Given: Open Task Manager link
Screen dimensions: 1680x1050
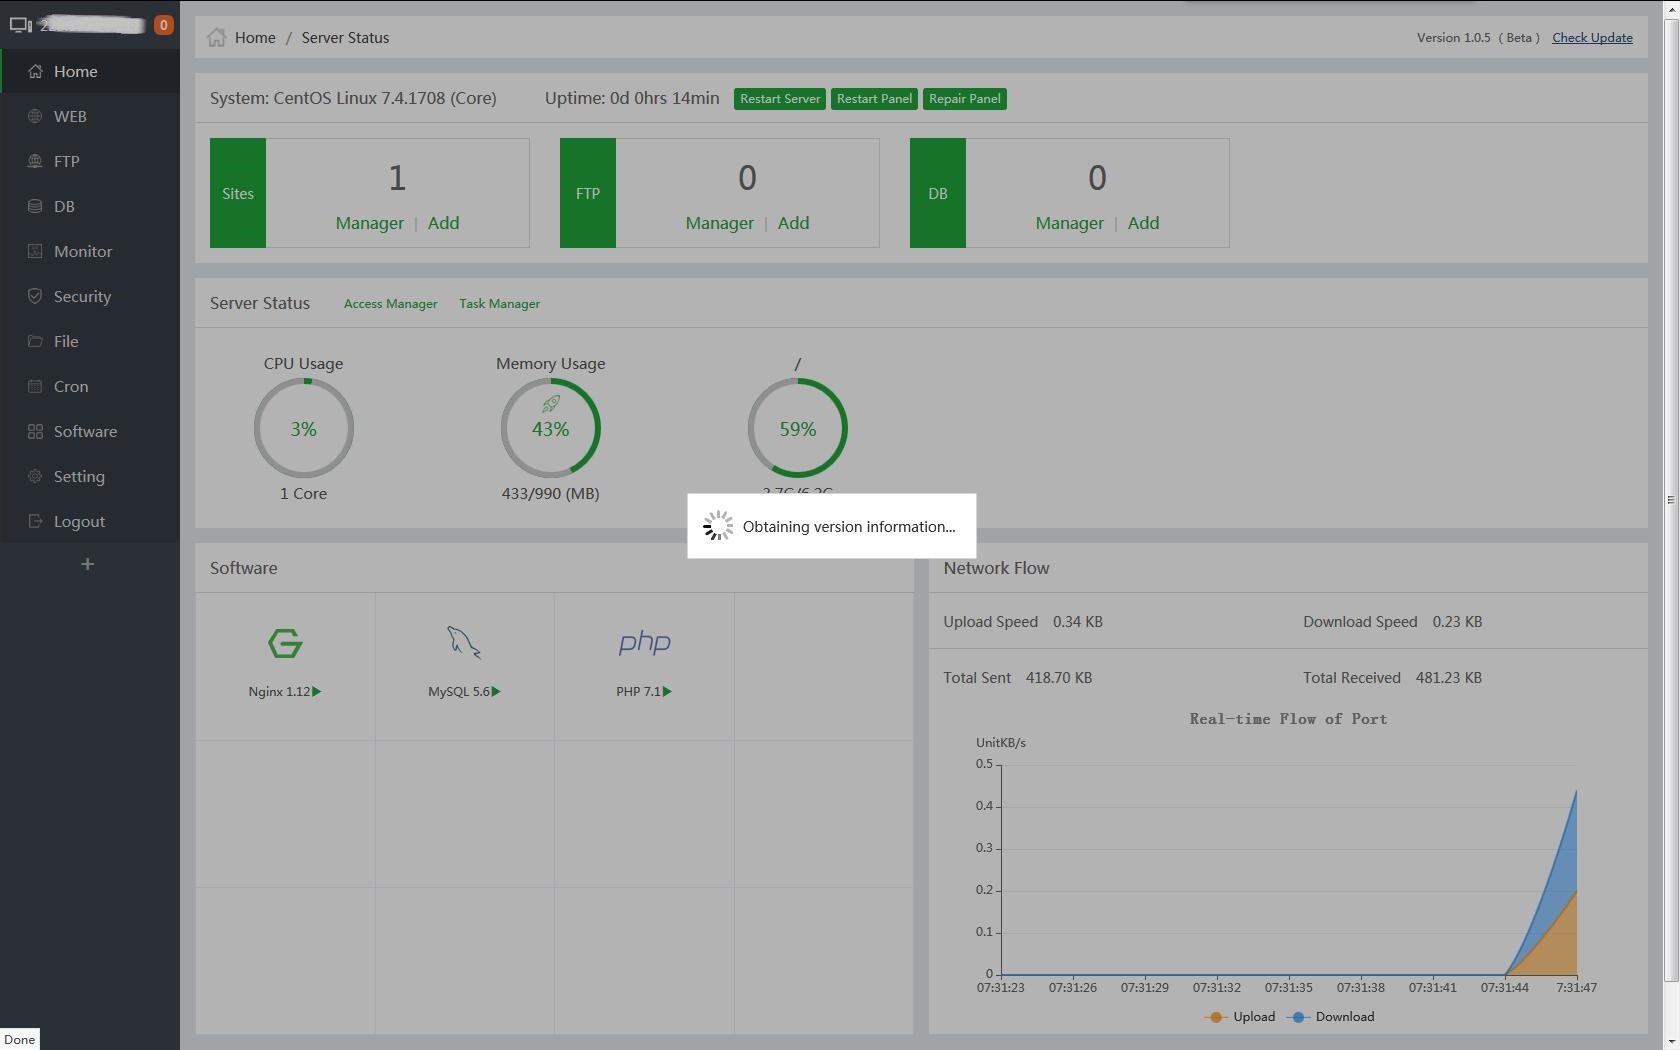Looking at the screenshot, I should point(499,304).
